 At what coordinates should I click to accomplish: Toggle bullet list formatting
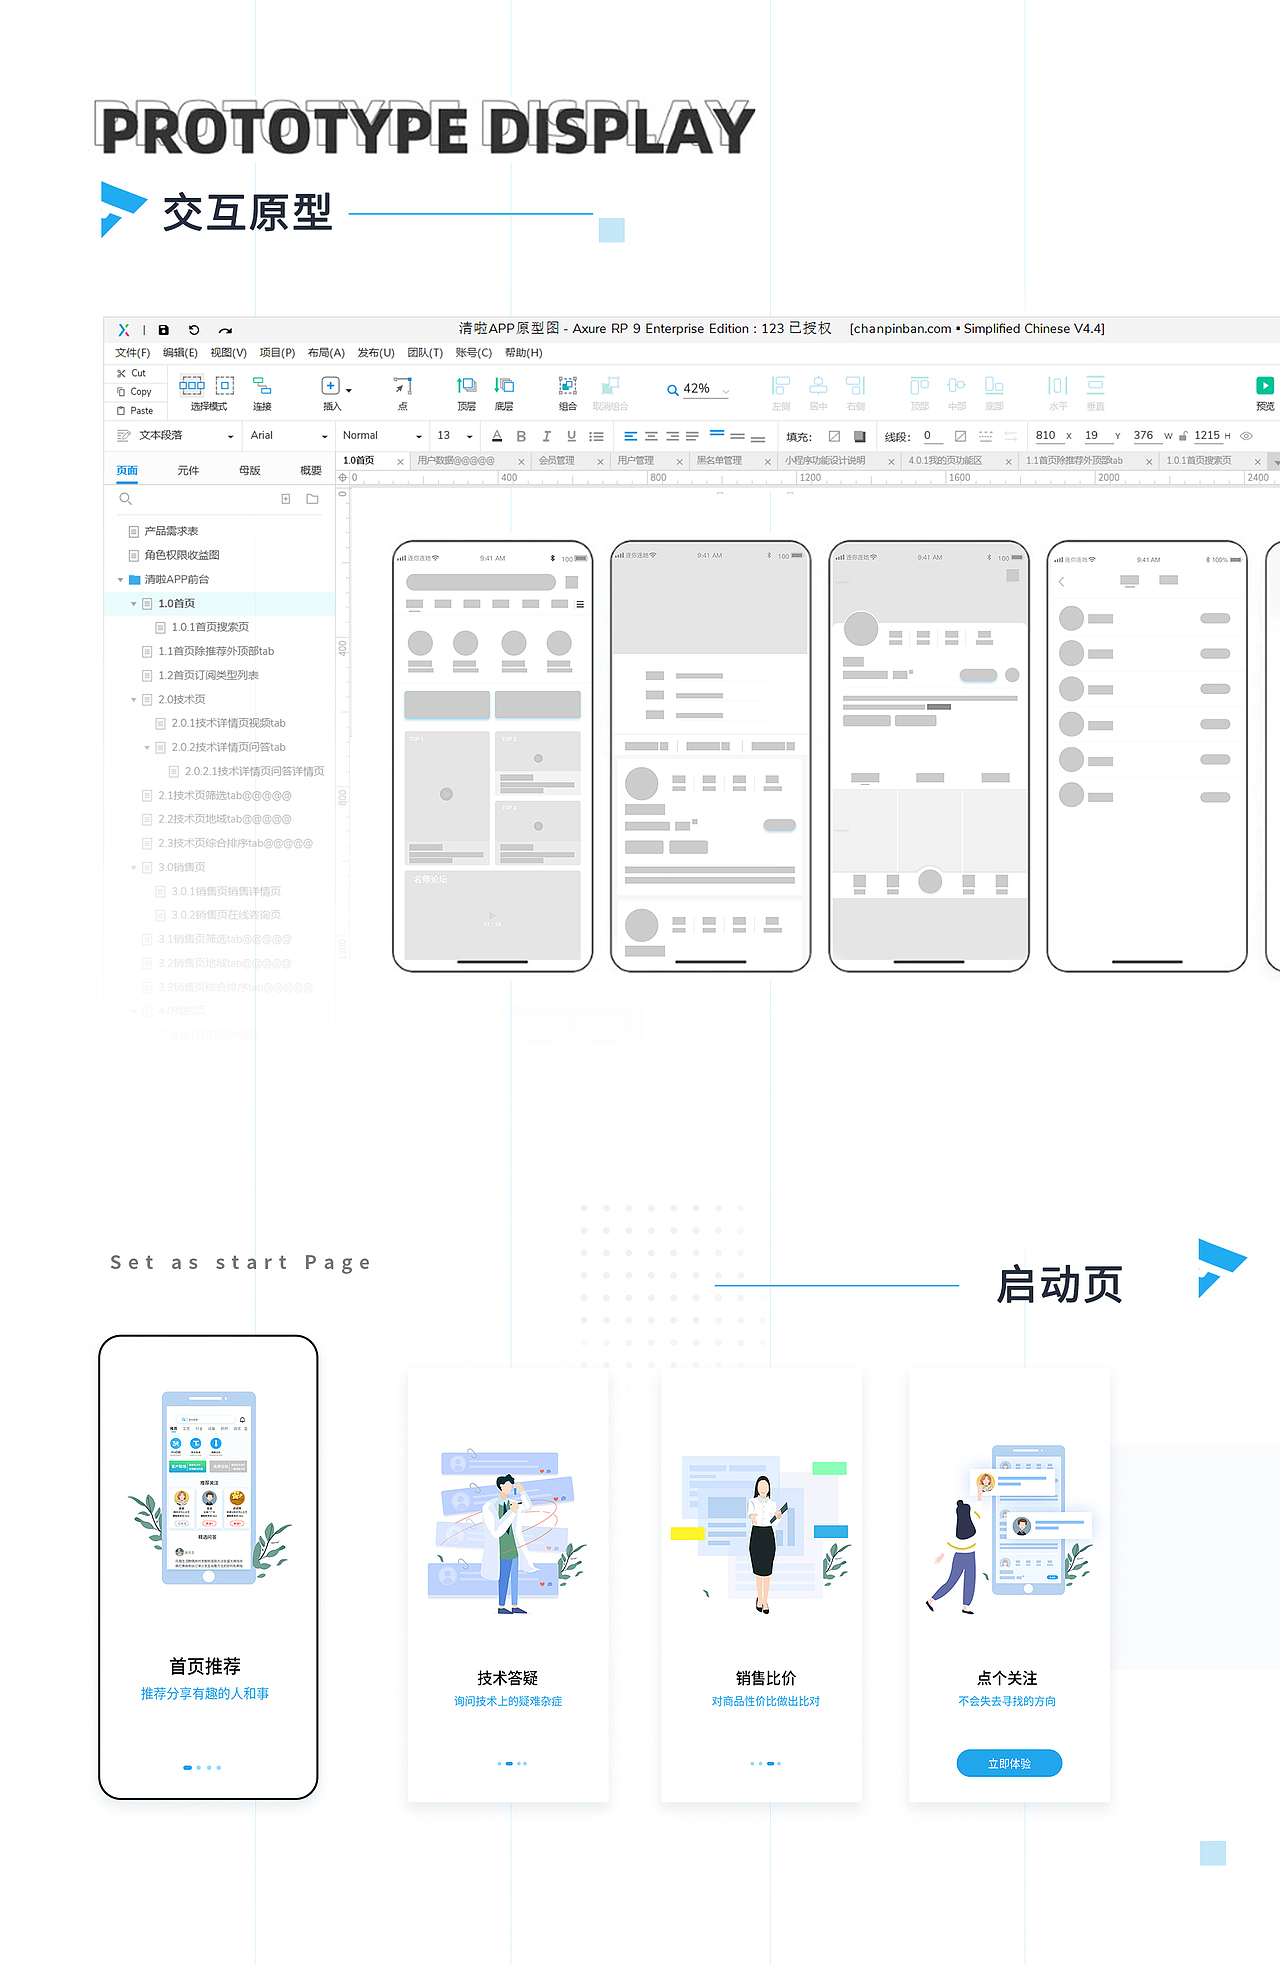(596, 436)
